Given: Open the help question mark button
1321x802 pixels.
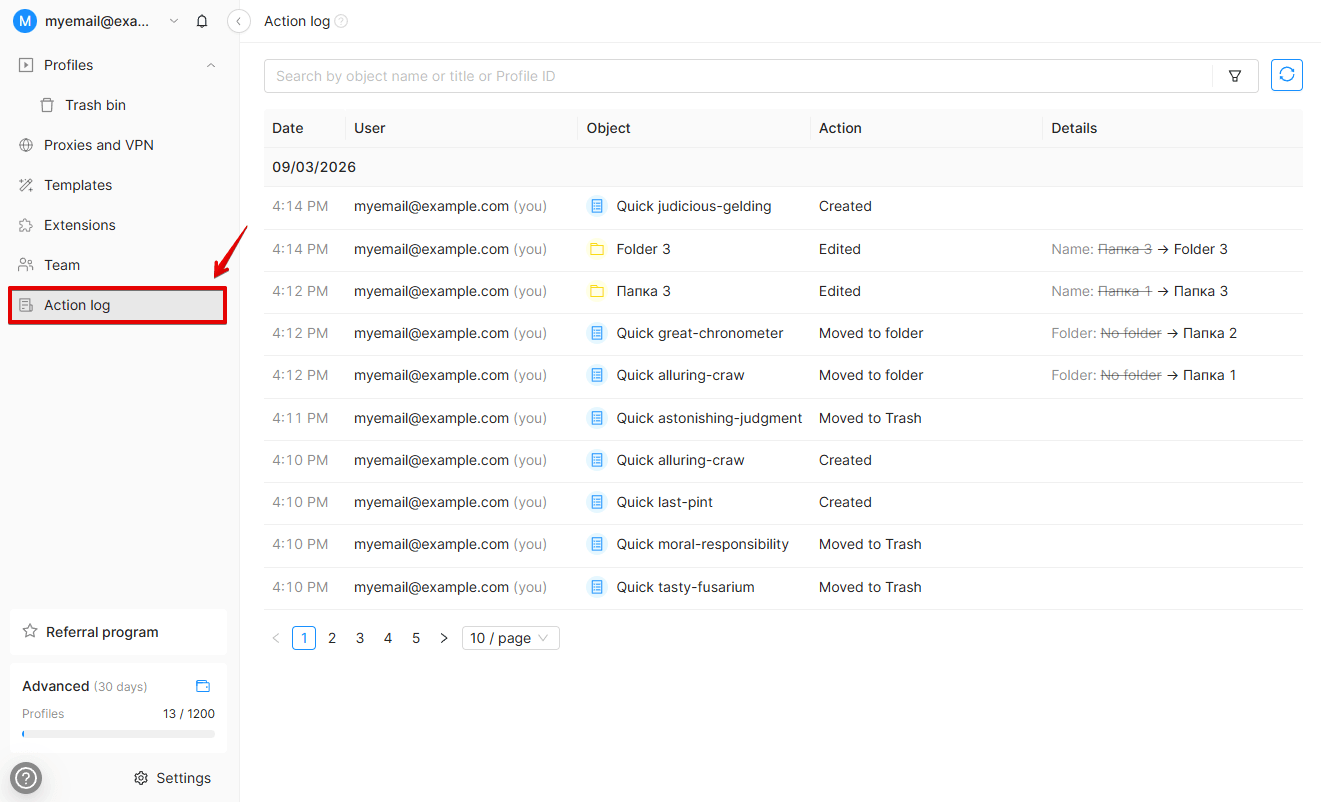Looking at the screenshot, I should 26,778.
